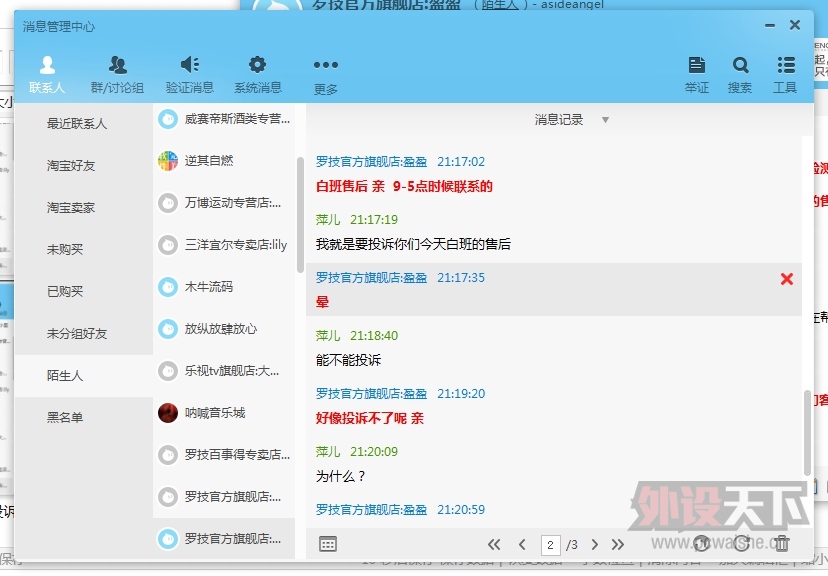
Task: Click sender name at 21:19:20
Action: [x=371, y=394]
